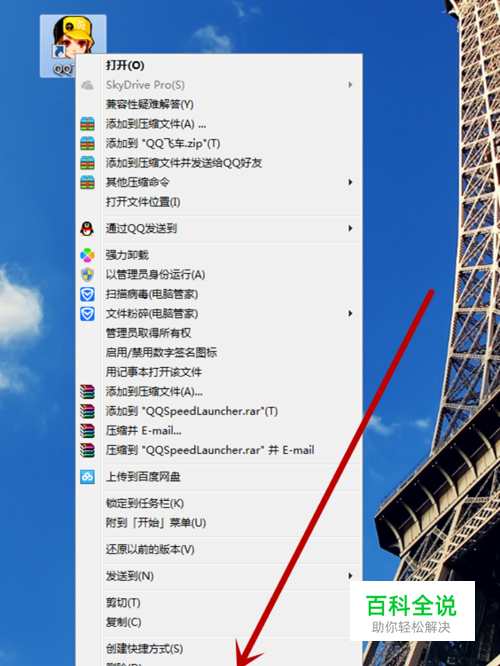Screen dimensions: 500x666
Task: Click the WinRAR icon beside 压缩到 "QQSpeedLauncher.rar" 并 E-mail
Action: pyautogui.click(x=88, y=450)
